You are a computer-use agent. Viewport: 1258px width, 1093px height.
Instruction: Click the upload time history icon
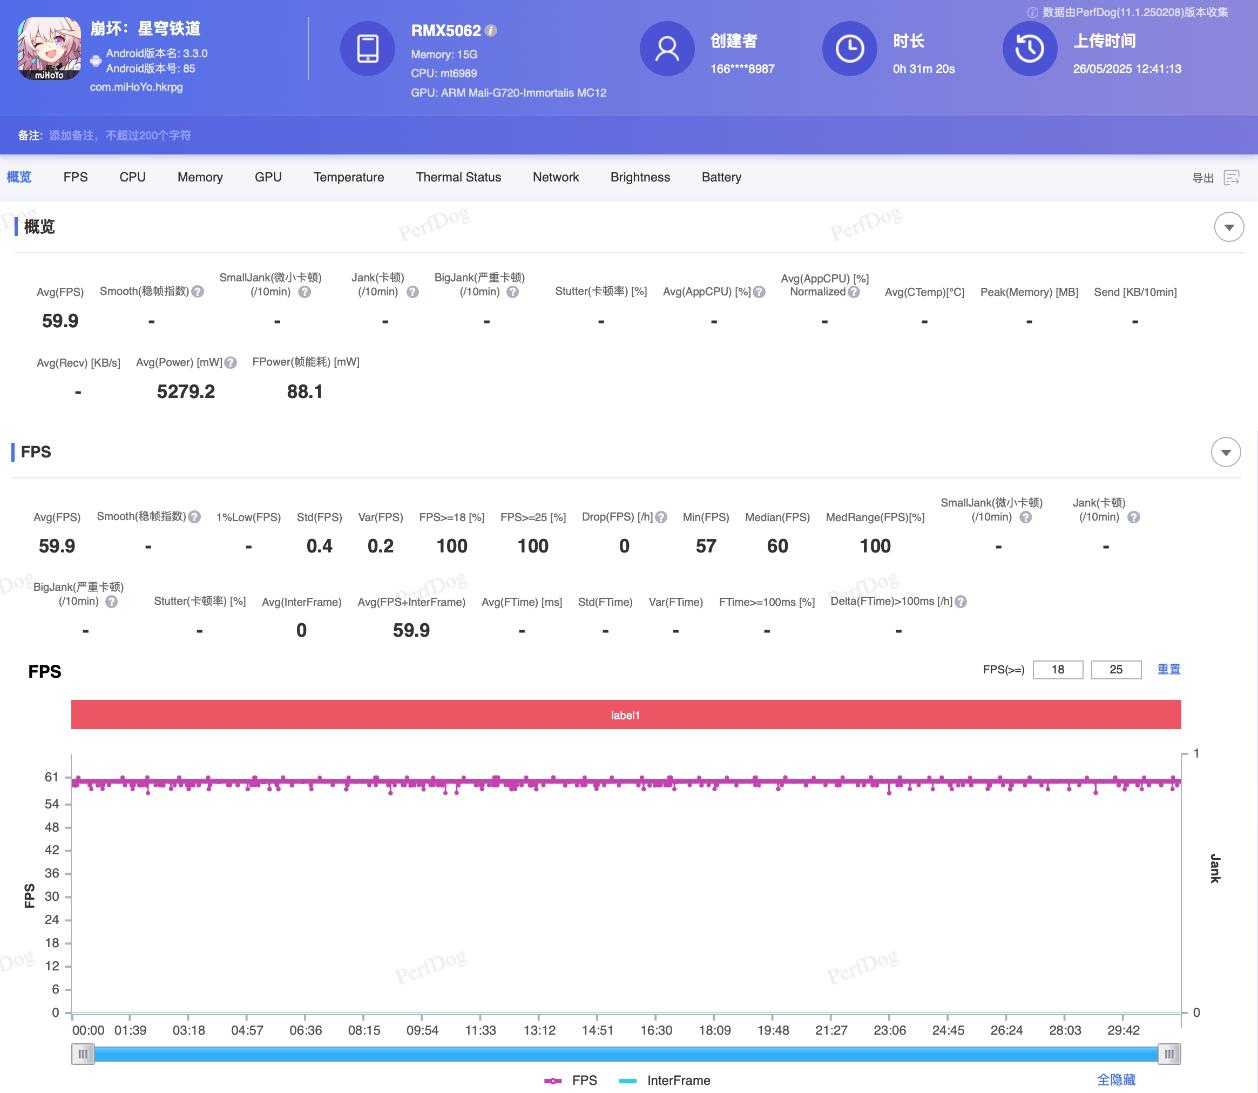click(1030, 48)
